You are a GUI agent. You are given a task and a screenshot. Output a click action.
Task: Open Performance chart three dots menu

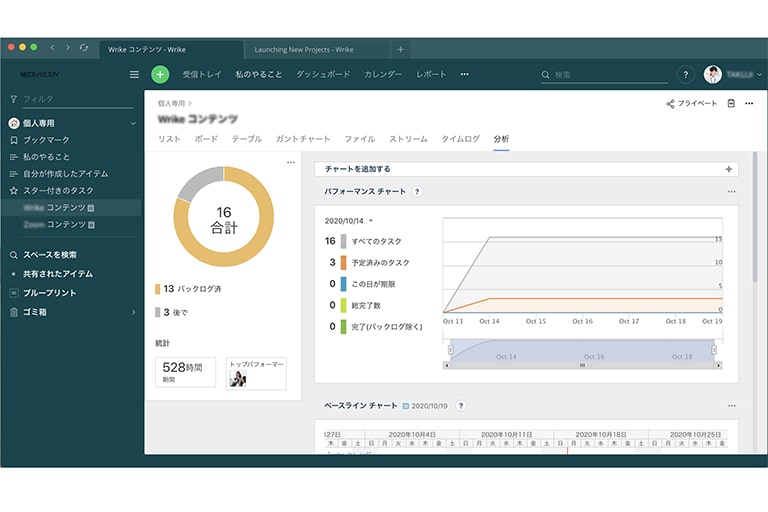click(731, 192)
